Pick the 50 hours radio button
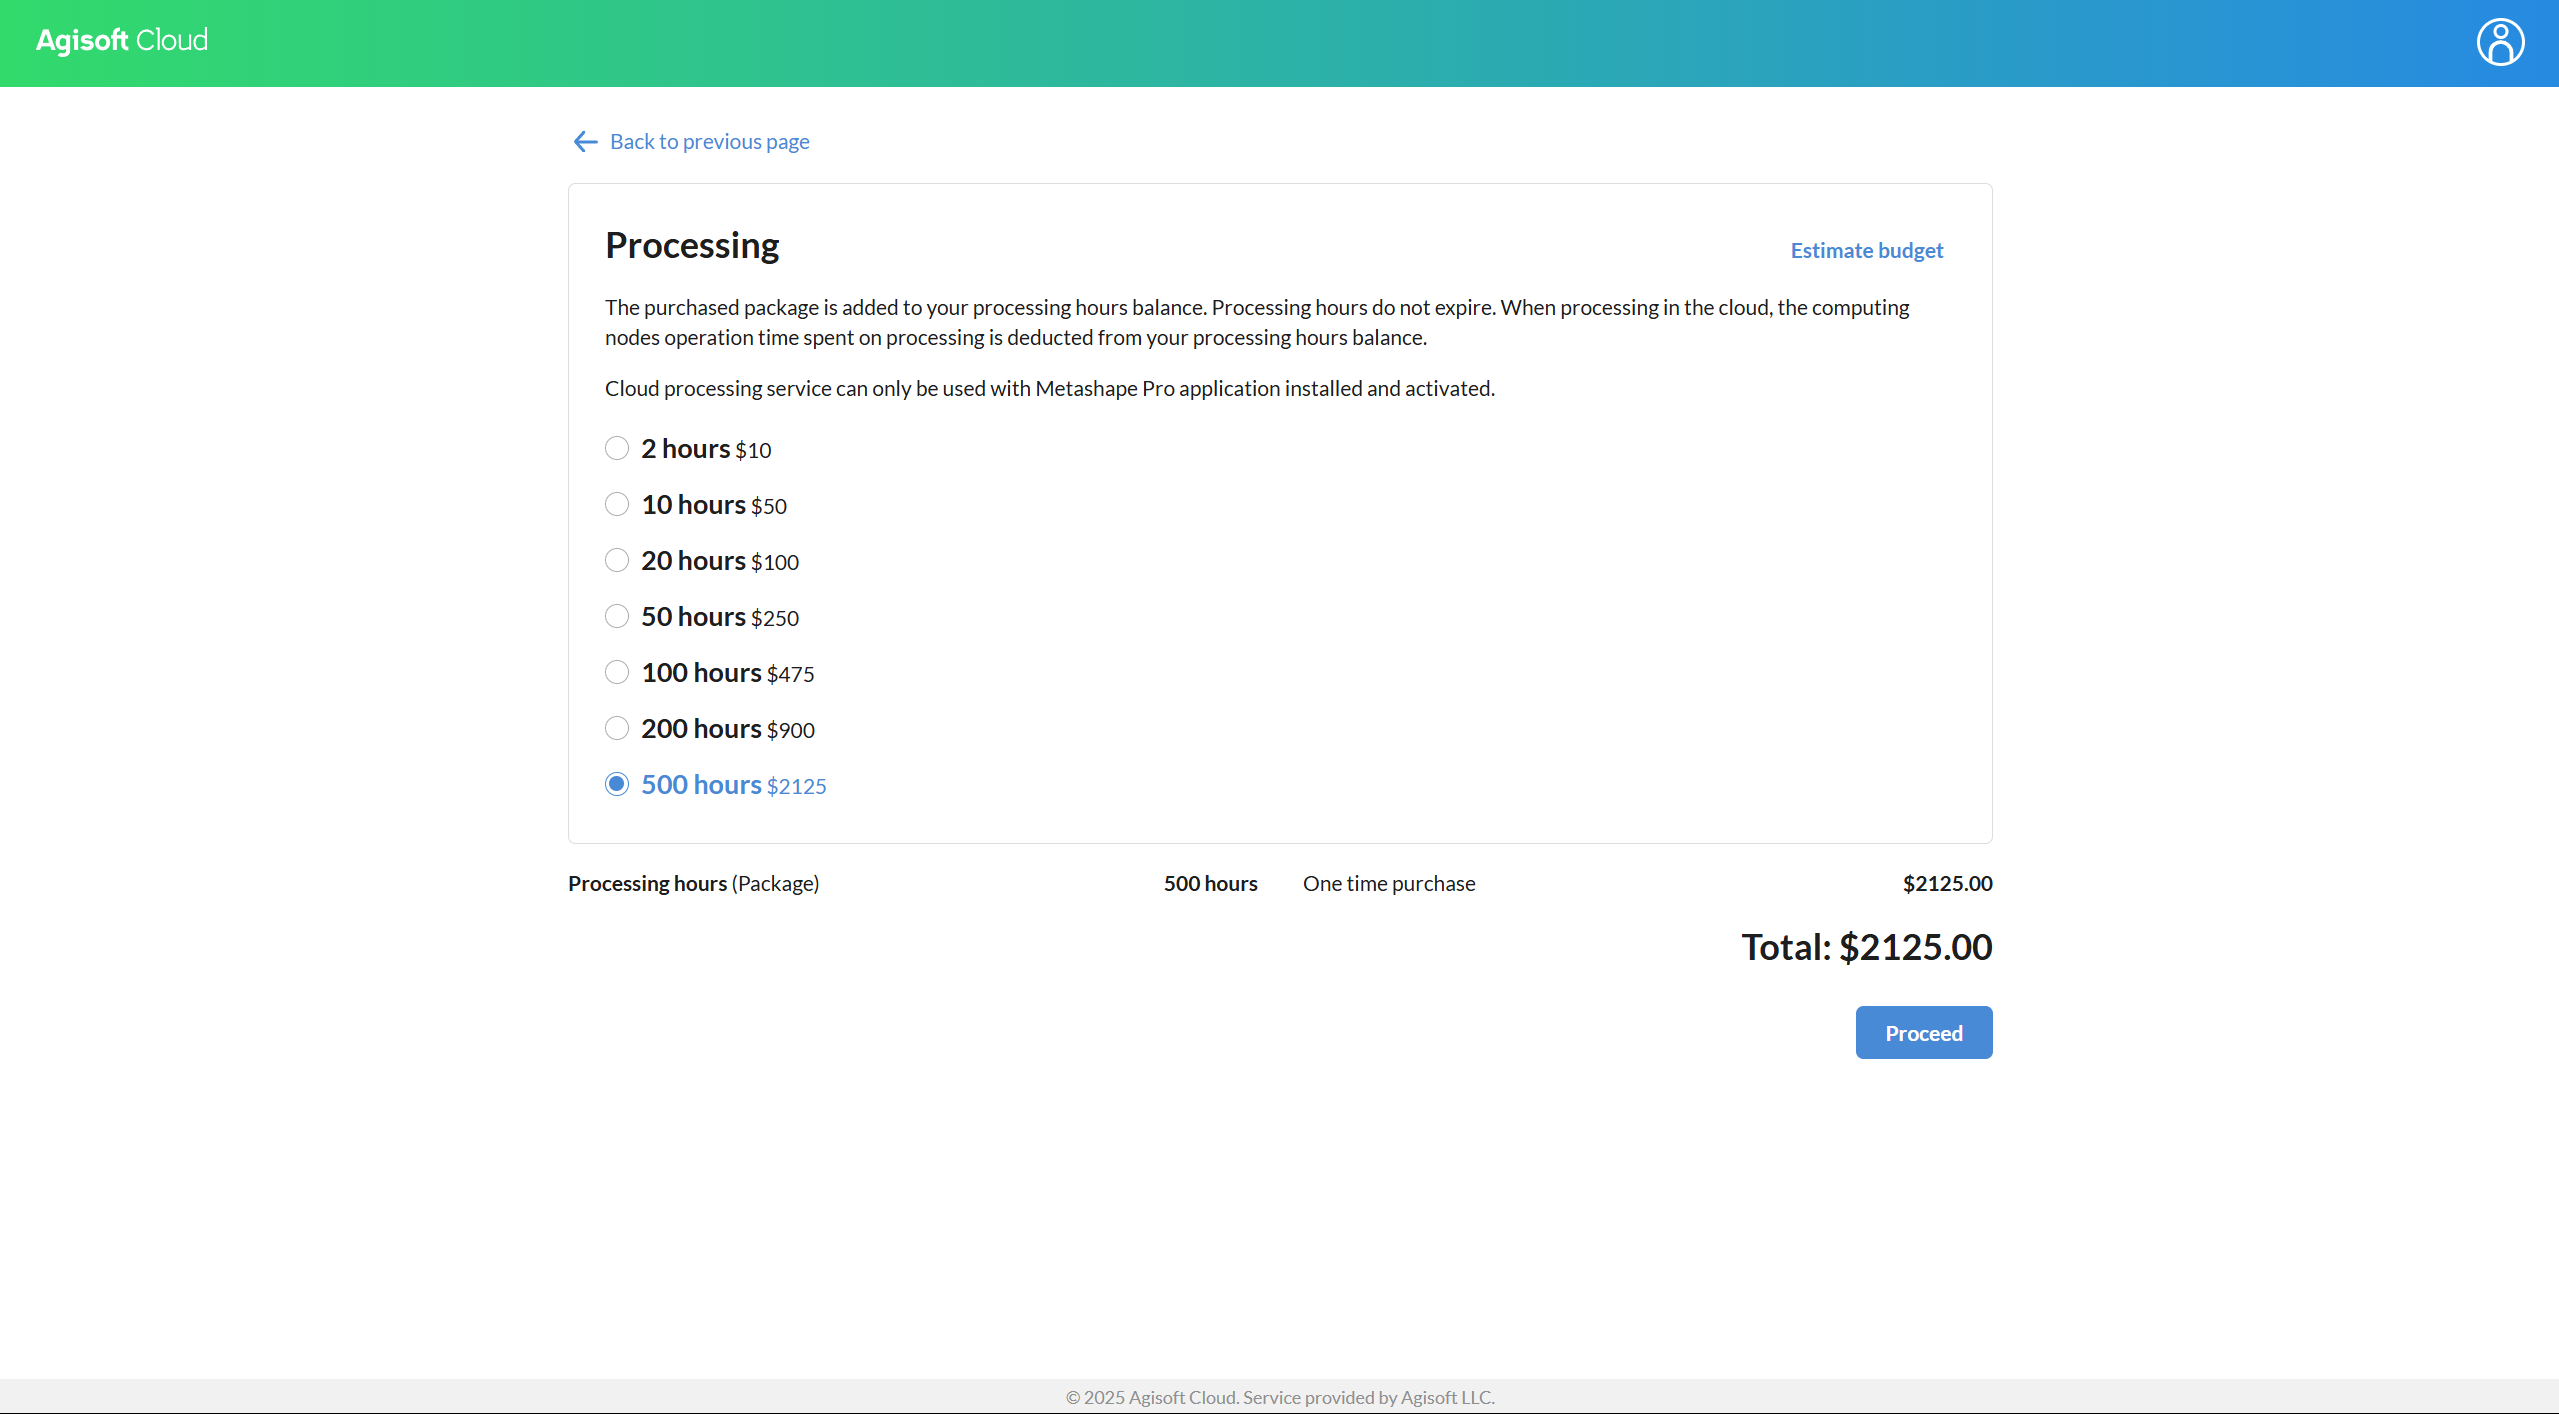This screenshot has width=2559, height=1414. pyautogui.click(x=617, y=616)
